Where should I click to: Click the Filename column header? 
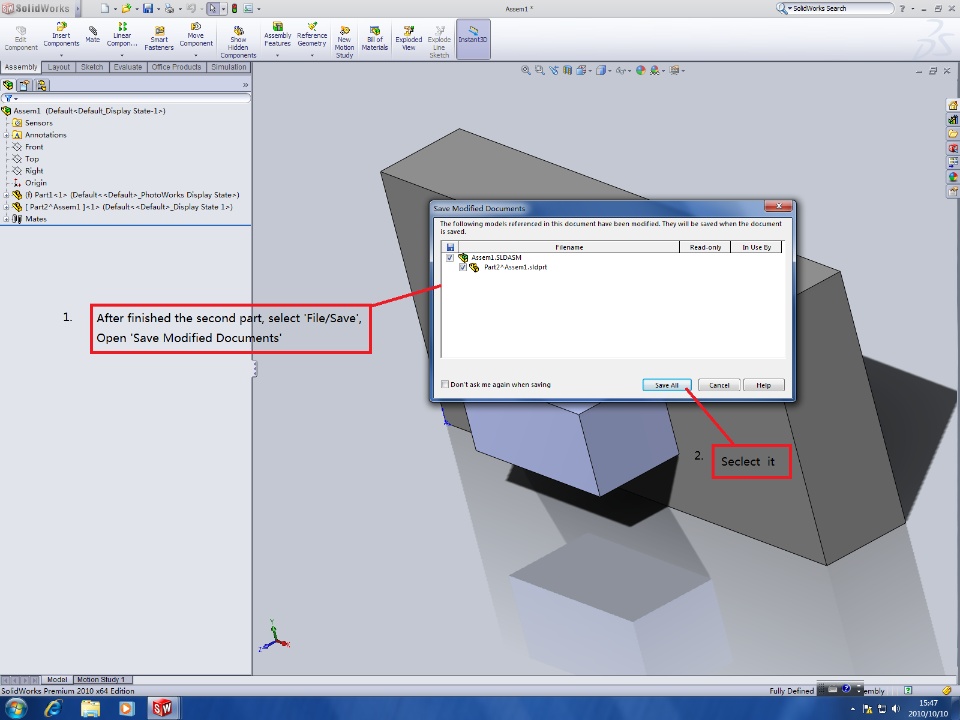569,247
